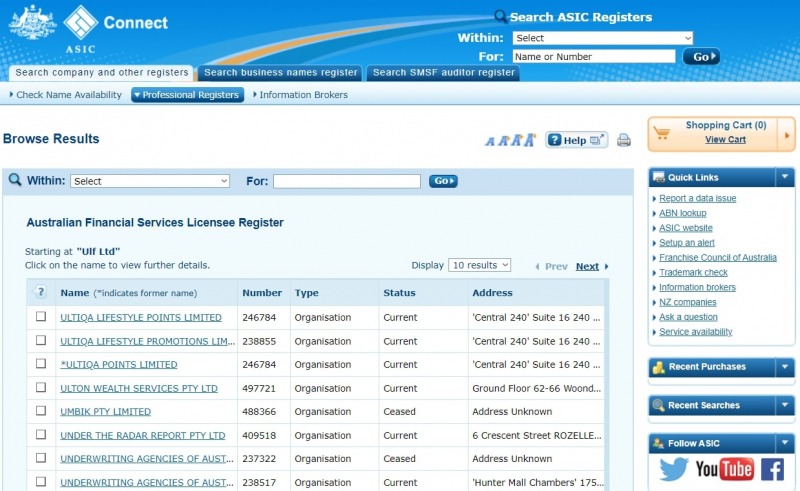Expand Check Name Availability menu
800x491 pixels.
(x=66, y=95)
